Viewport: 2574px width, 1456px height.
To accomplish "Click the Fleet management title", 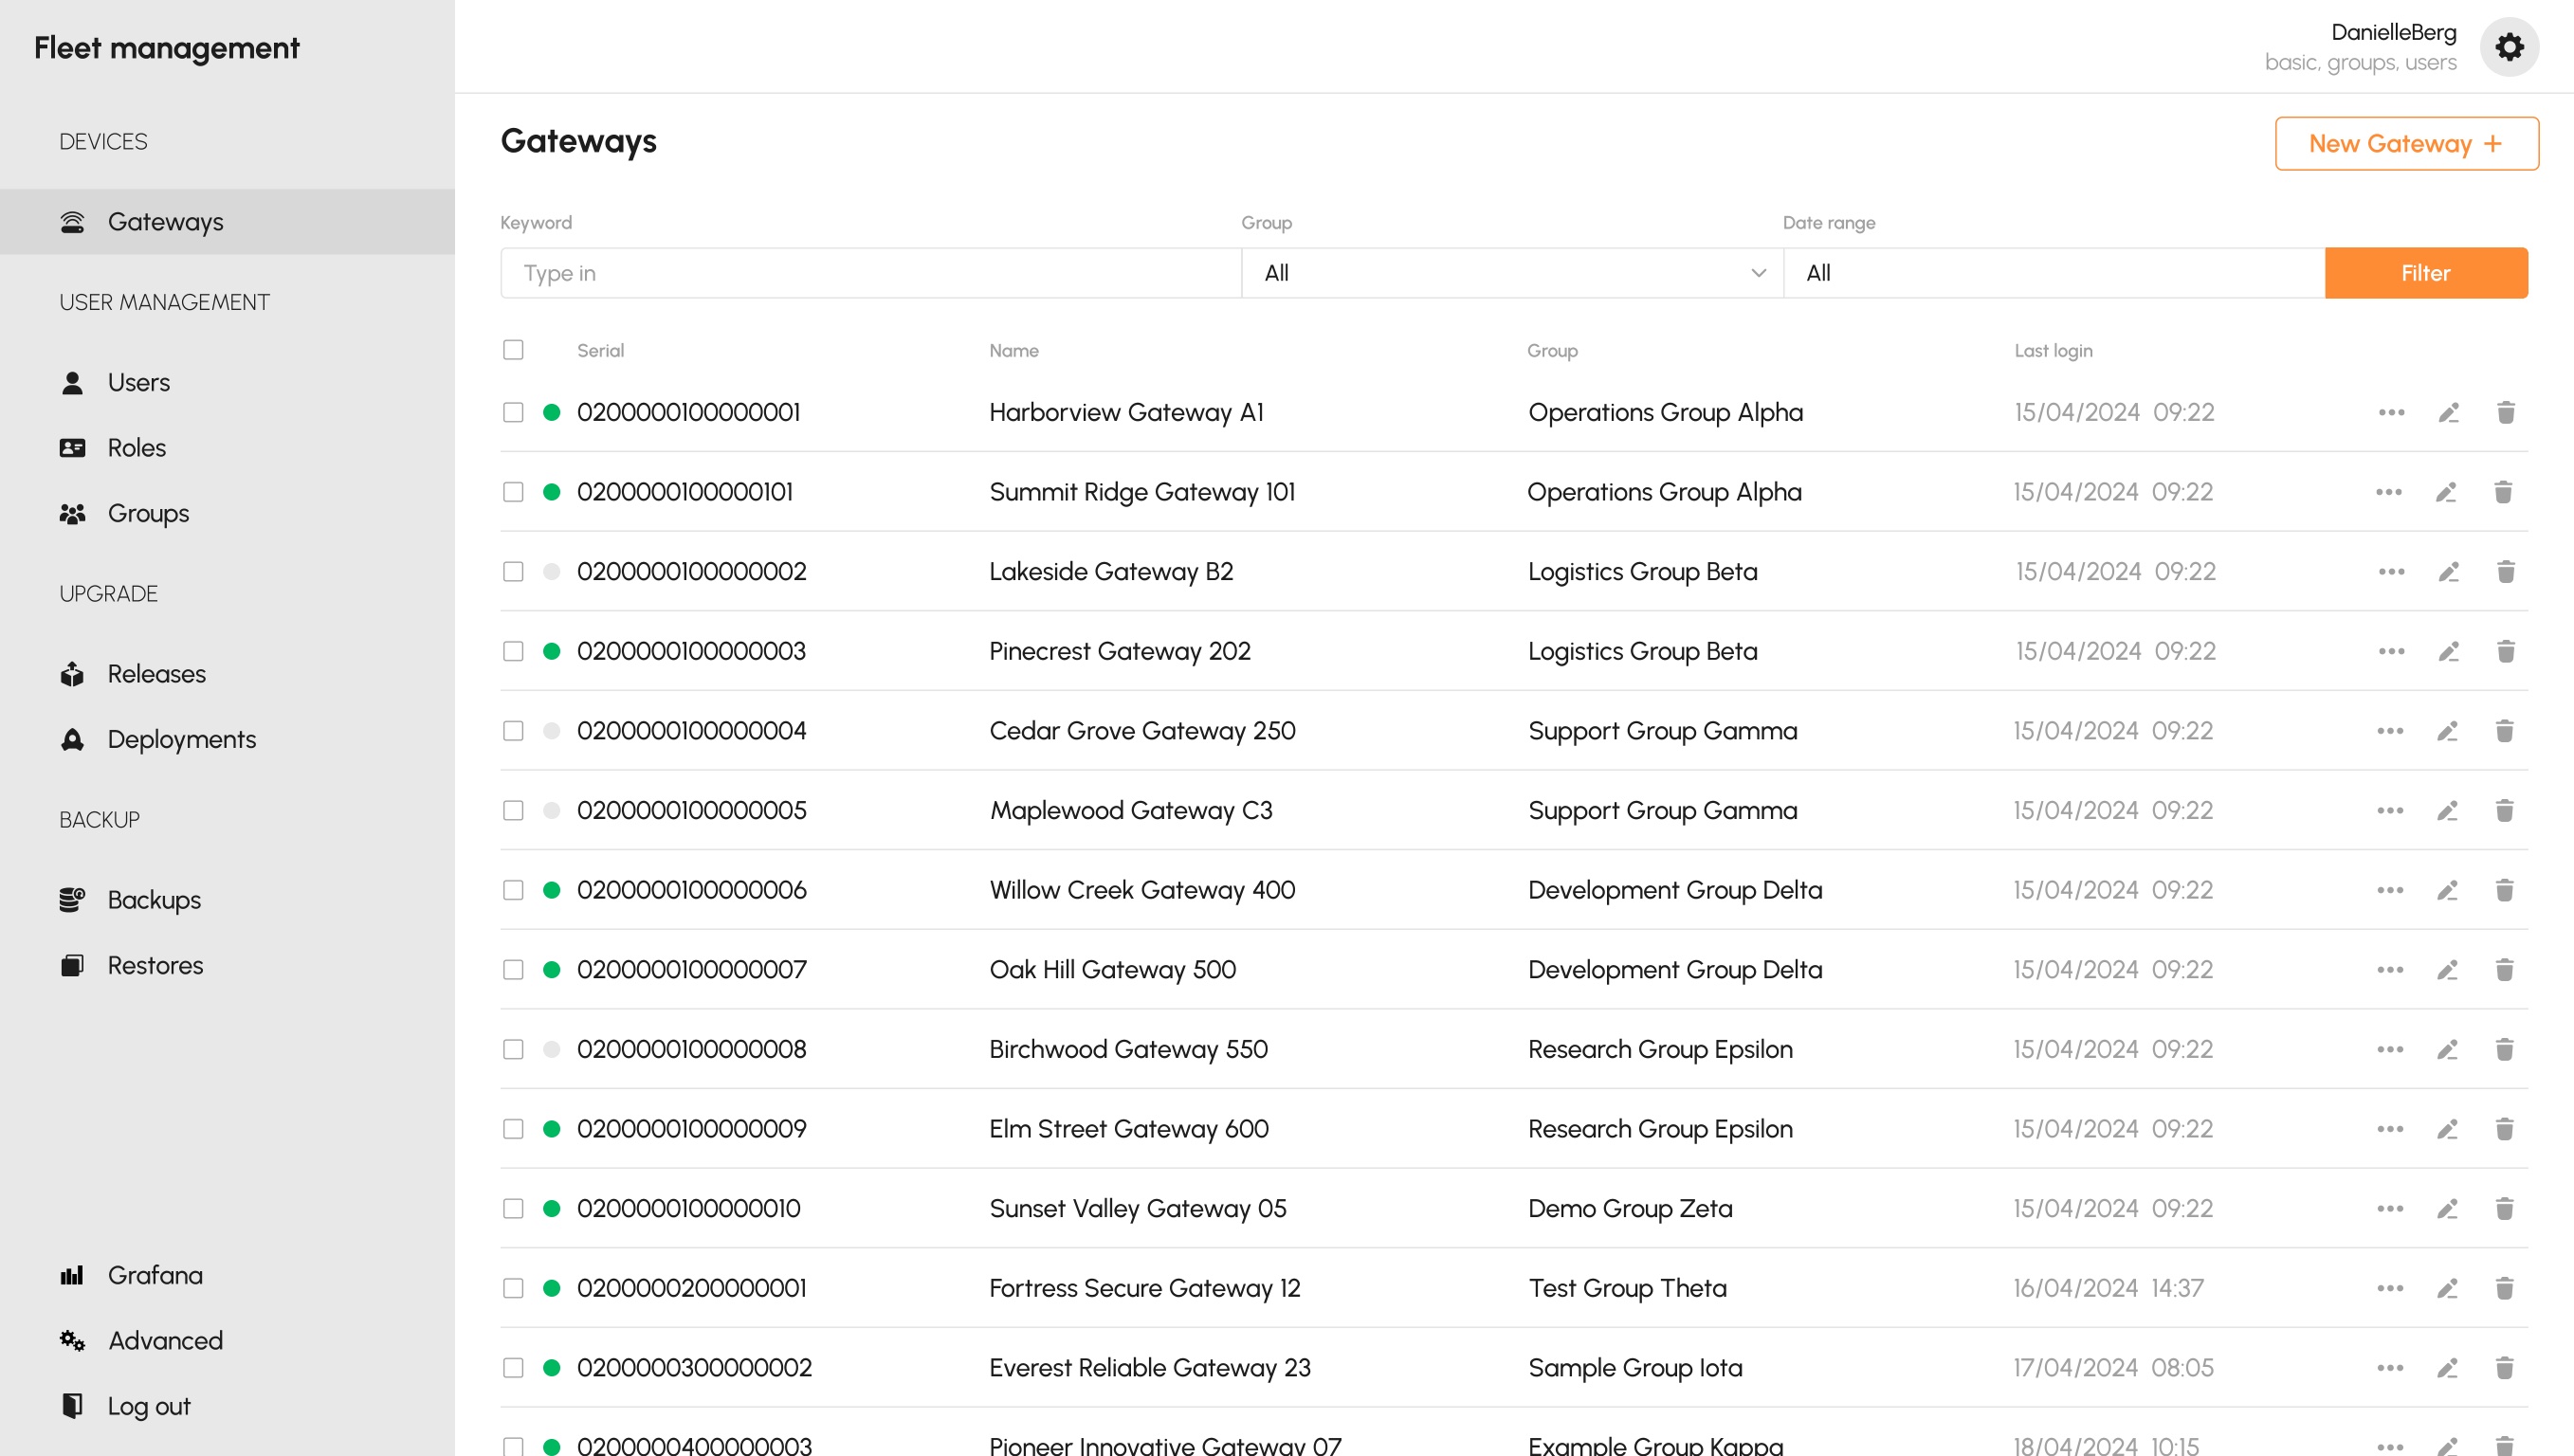I will [x=167, y=48].
